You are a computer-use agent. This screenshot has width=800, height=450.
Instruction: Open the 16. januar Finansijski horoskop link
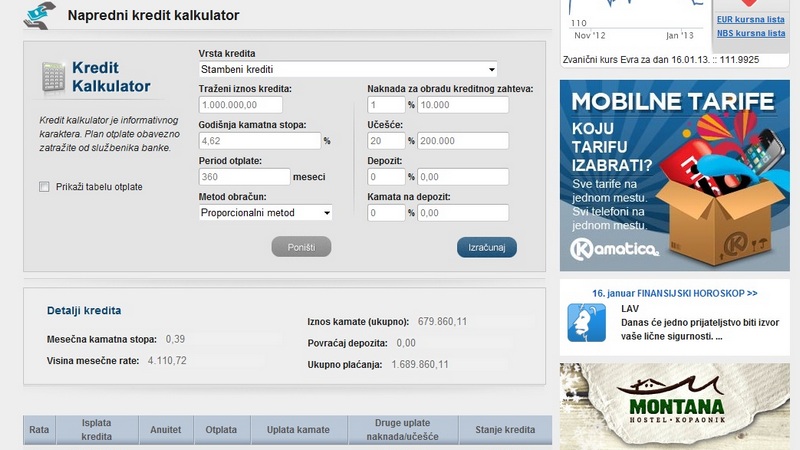click(674, 293)
